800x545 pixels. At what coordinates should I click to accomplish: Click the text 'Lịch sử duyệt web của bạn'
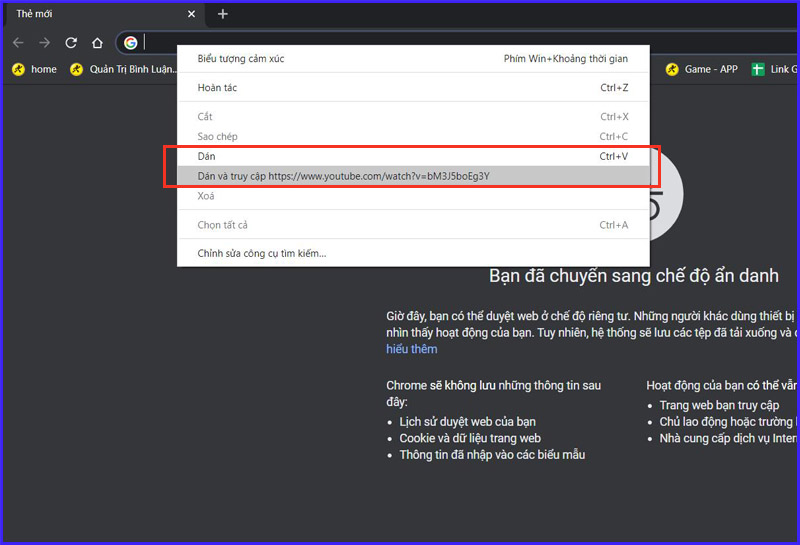point(467,422)
